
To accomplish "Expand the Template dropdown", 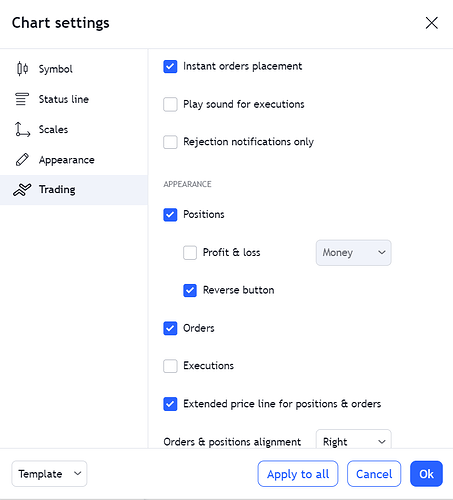I will [x=49, y=474].
